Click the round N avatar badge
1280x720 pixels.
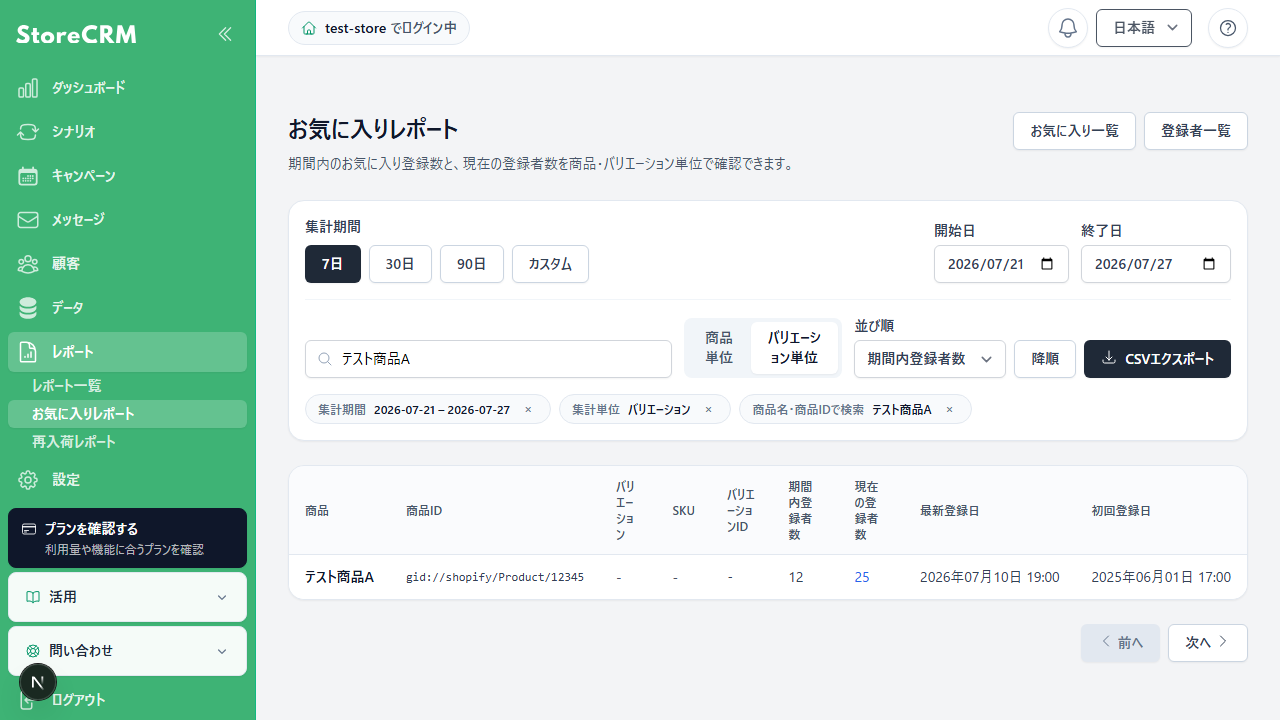pyautogui.click(x=38, y=683)
